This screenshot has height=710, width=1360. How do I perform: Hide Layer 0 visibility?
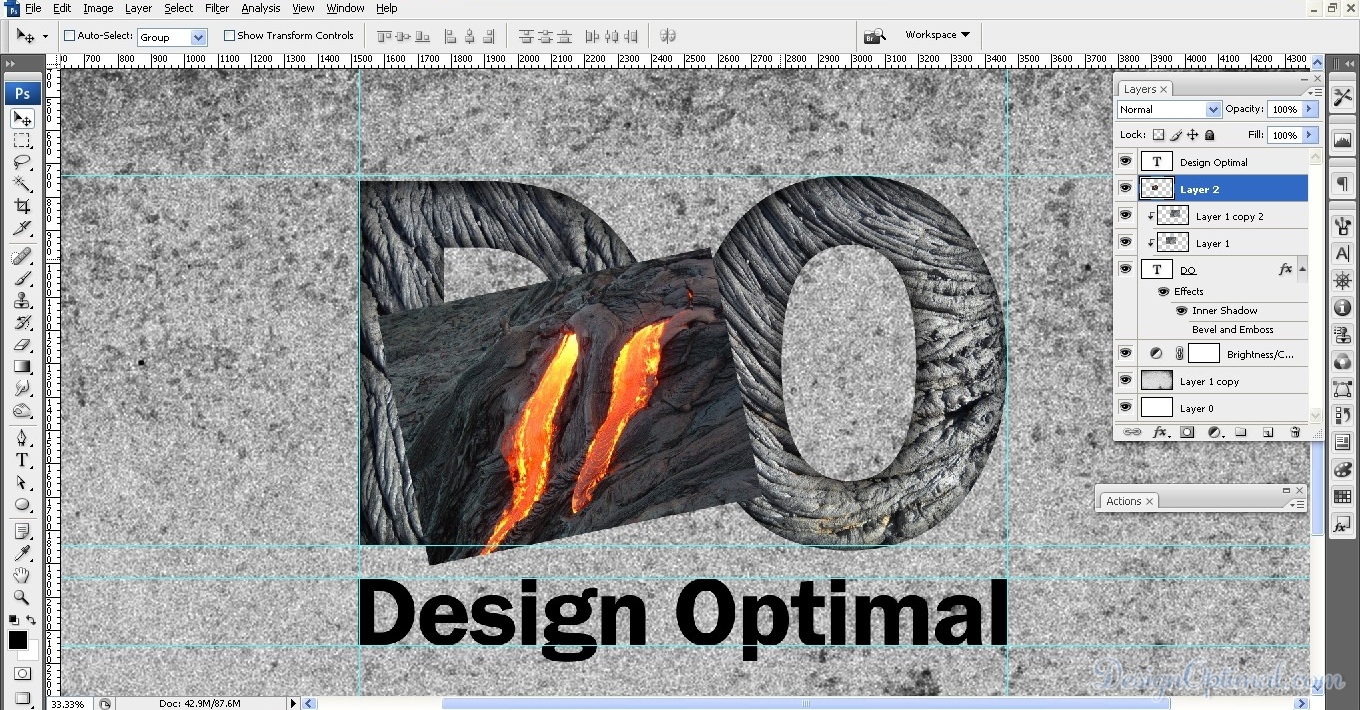tap(1125, 407)
